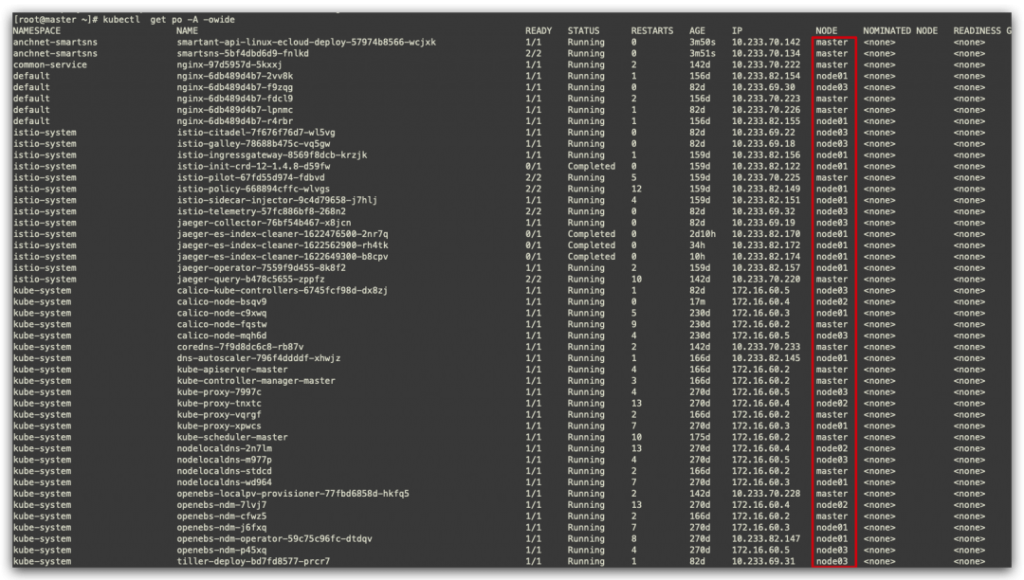The width and height of the screenshot is (1024, 580).
Task: Click pod kube-proxy-tnxtc
Action: click(x=219, y=403)
